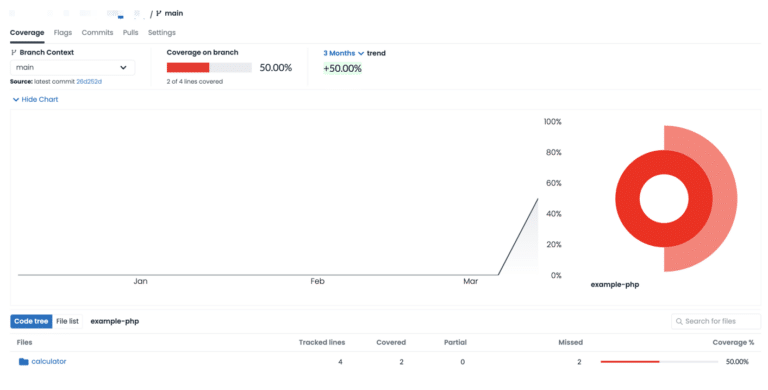Open the Flags tab
Screen dimensions: 768x390
point(63,32)
